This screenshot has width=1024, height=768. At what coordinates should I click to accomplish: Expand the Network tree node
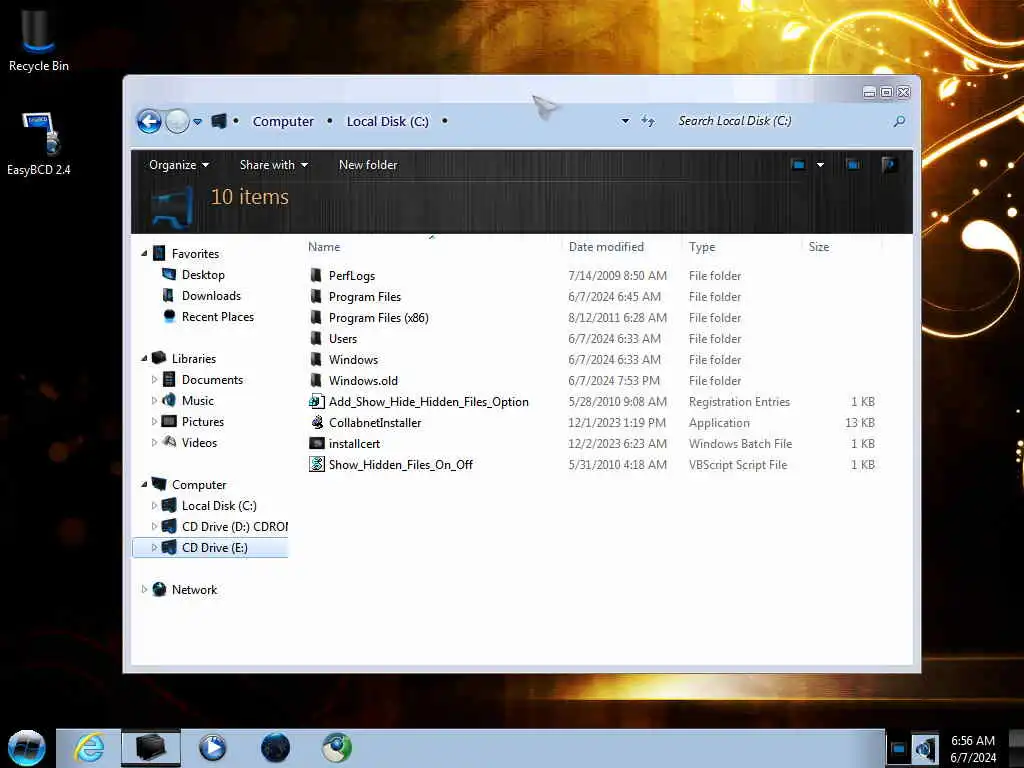pos(144,589)
